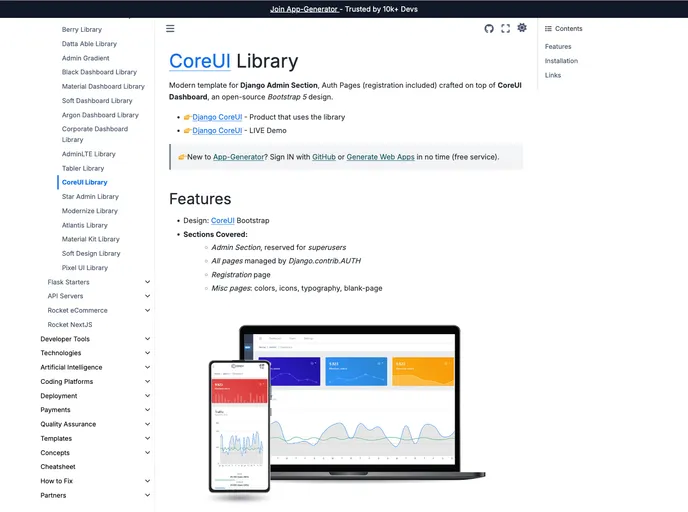Image resolution: width=688 pixels, height=512 pixels.
Task: Enter fullscreen mode via expand icon
Action: [x=505, y=29]
